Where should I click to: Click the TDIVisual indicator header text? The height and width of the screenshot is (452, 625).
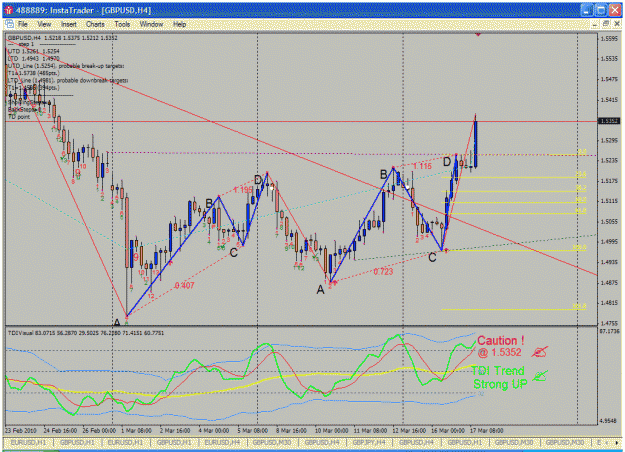86,333
